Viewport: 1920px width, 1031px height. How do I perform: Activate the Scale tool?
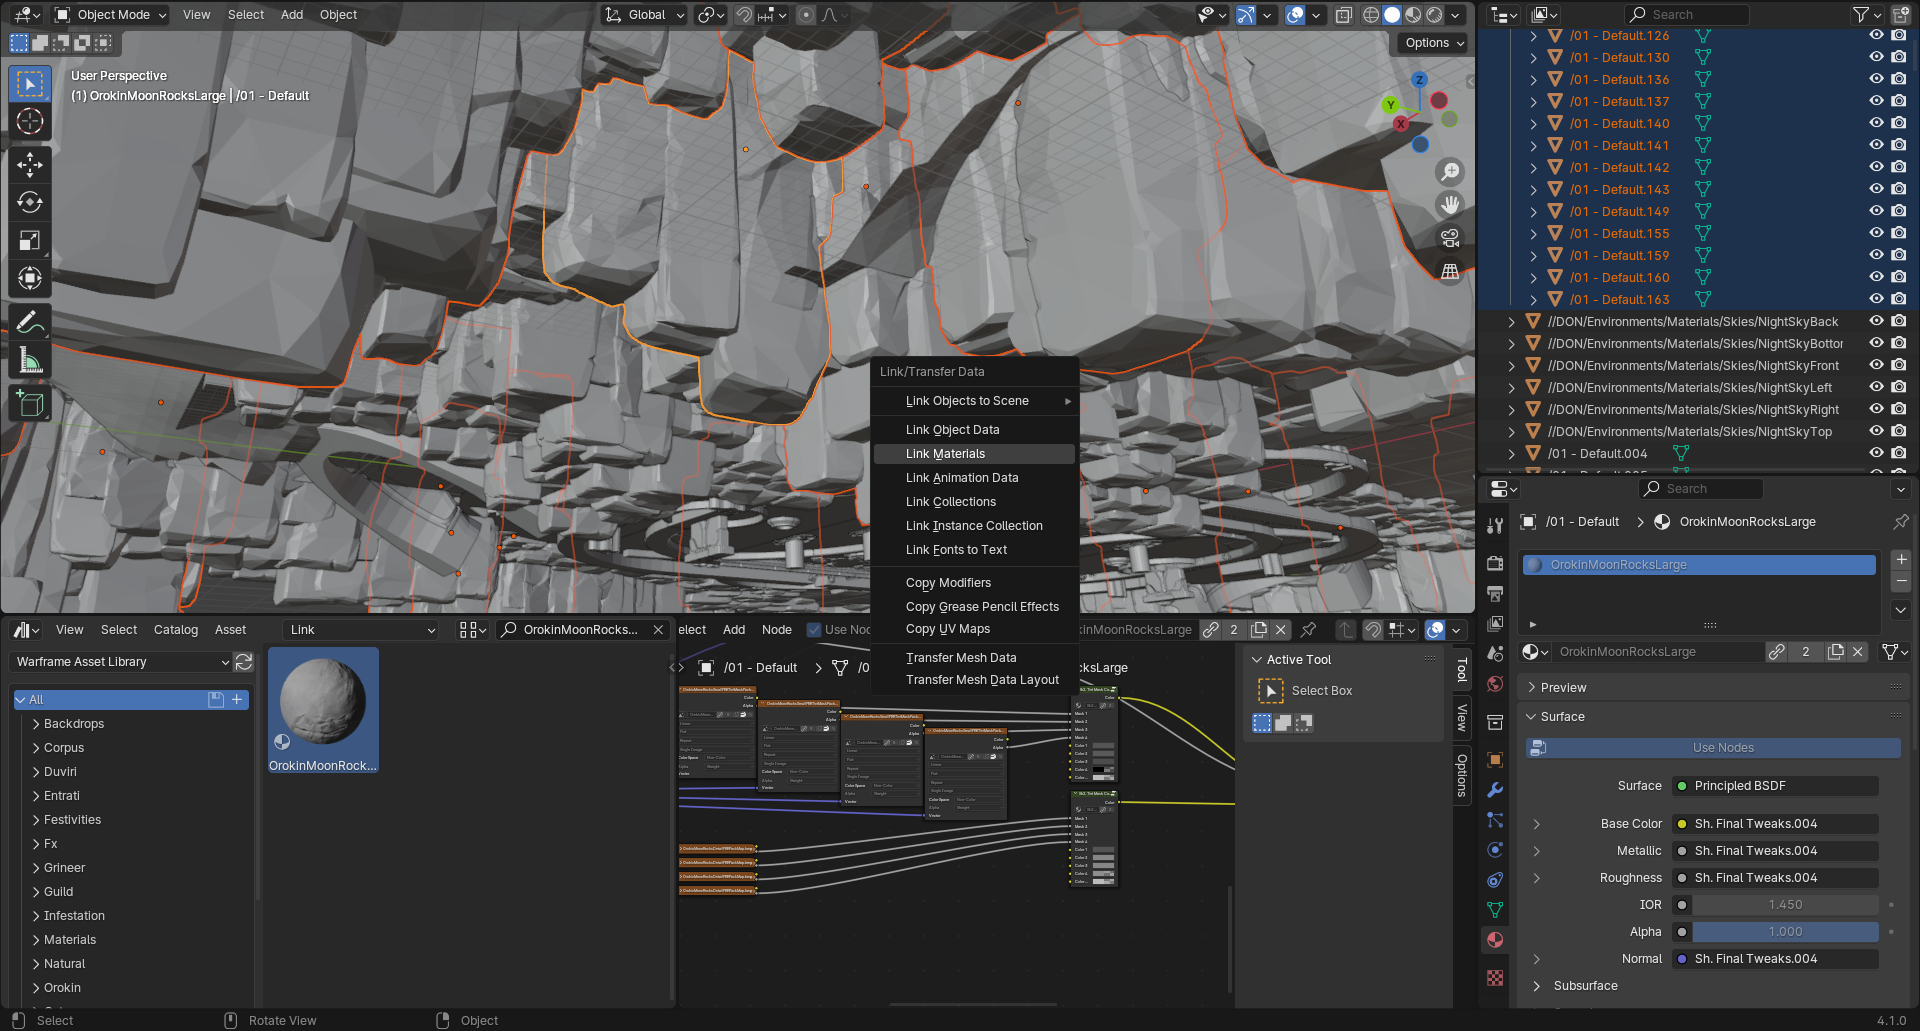pyautogui.click(x=30, y=240)
